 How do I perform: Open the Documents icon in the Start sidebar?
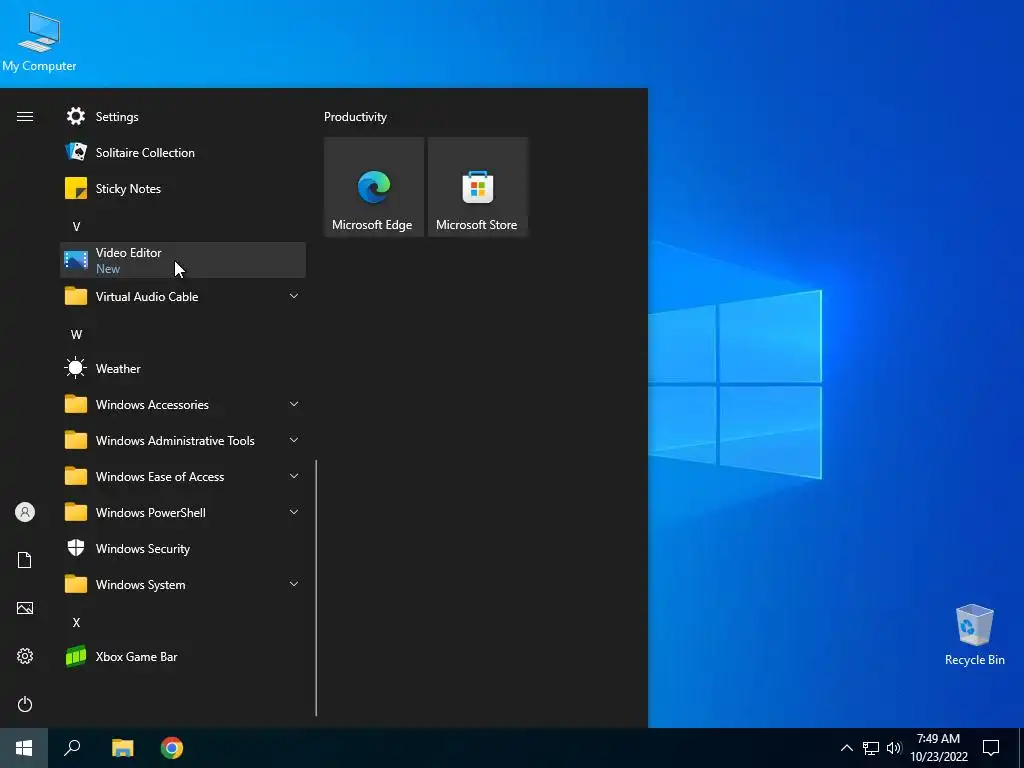coord(25,560)
